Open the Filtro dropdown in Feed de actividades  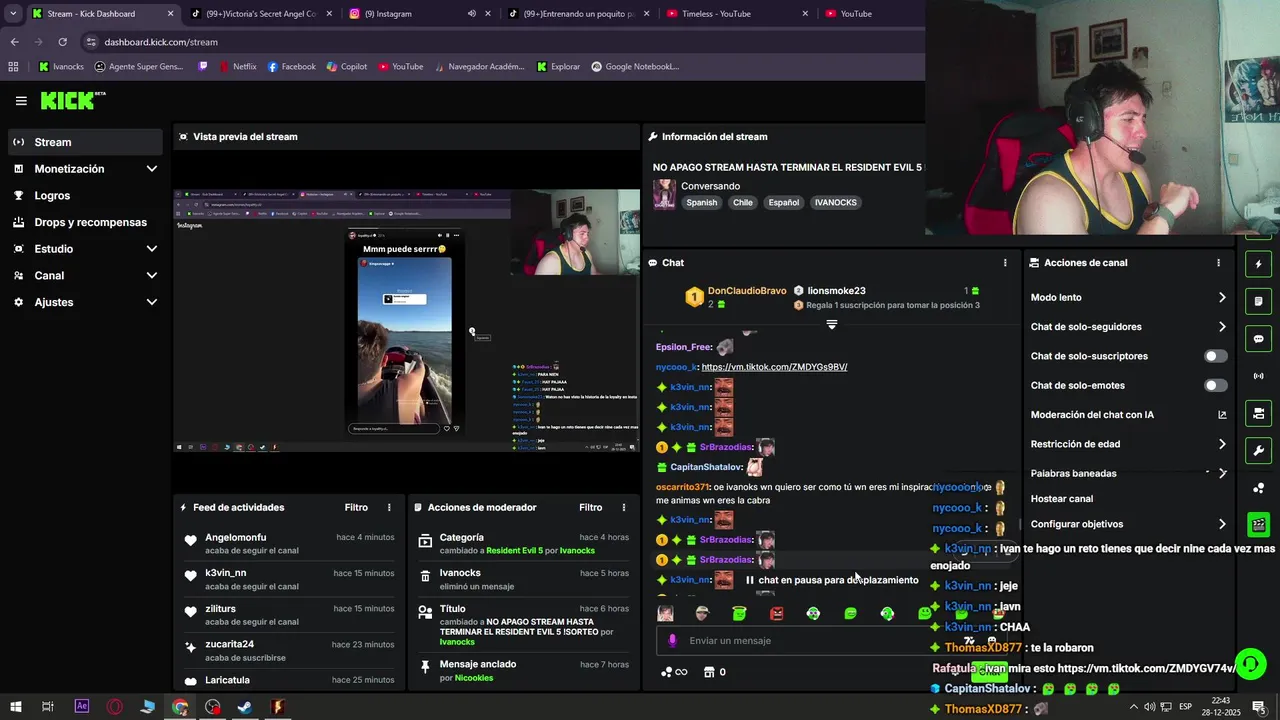click(x=356, y=507)
